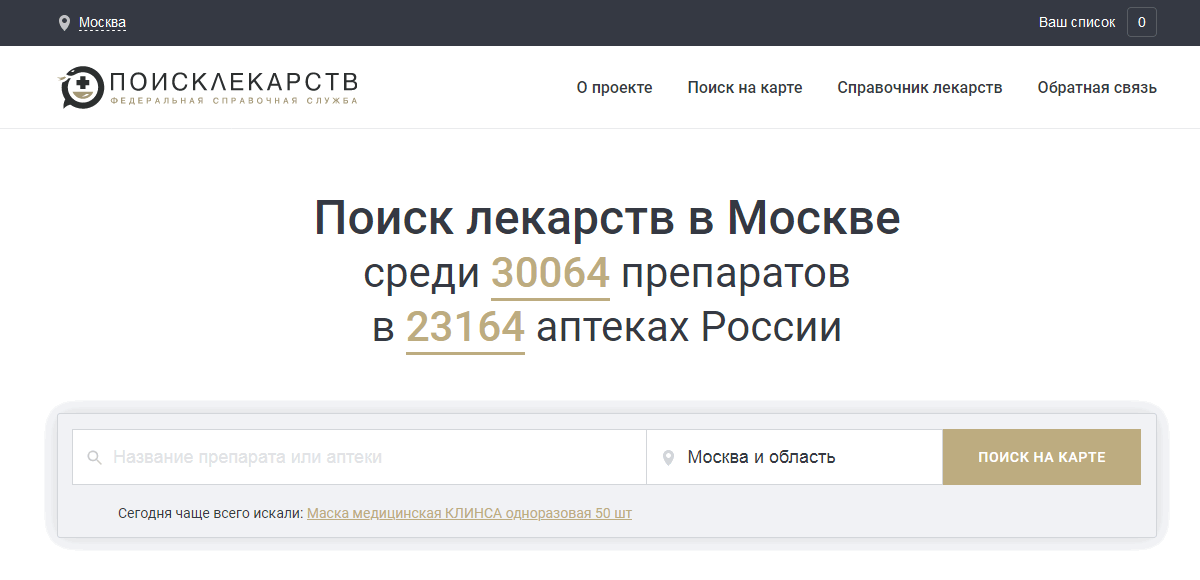Open the Ваш список label

pos(1077,22)
